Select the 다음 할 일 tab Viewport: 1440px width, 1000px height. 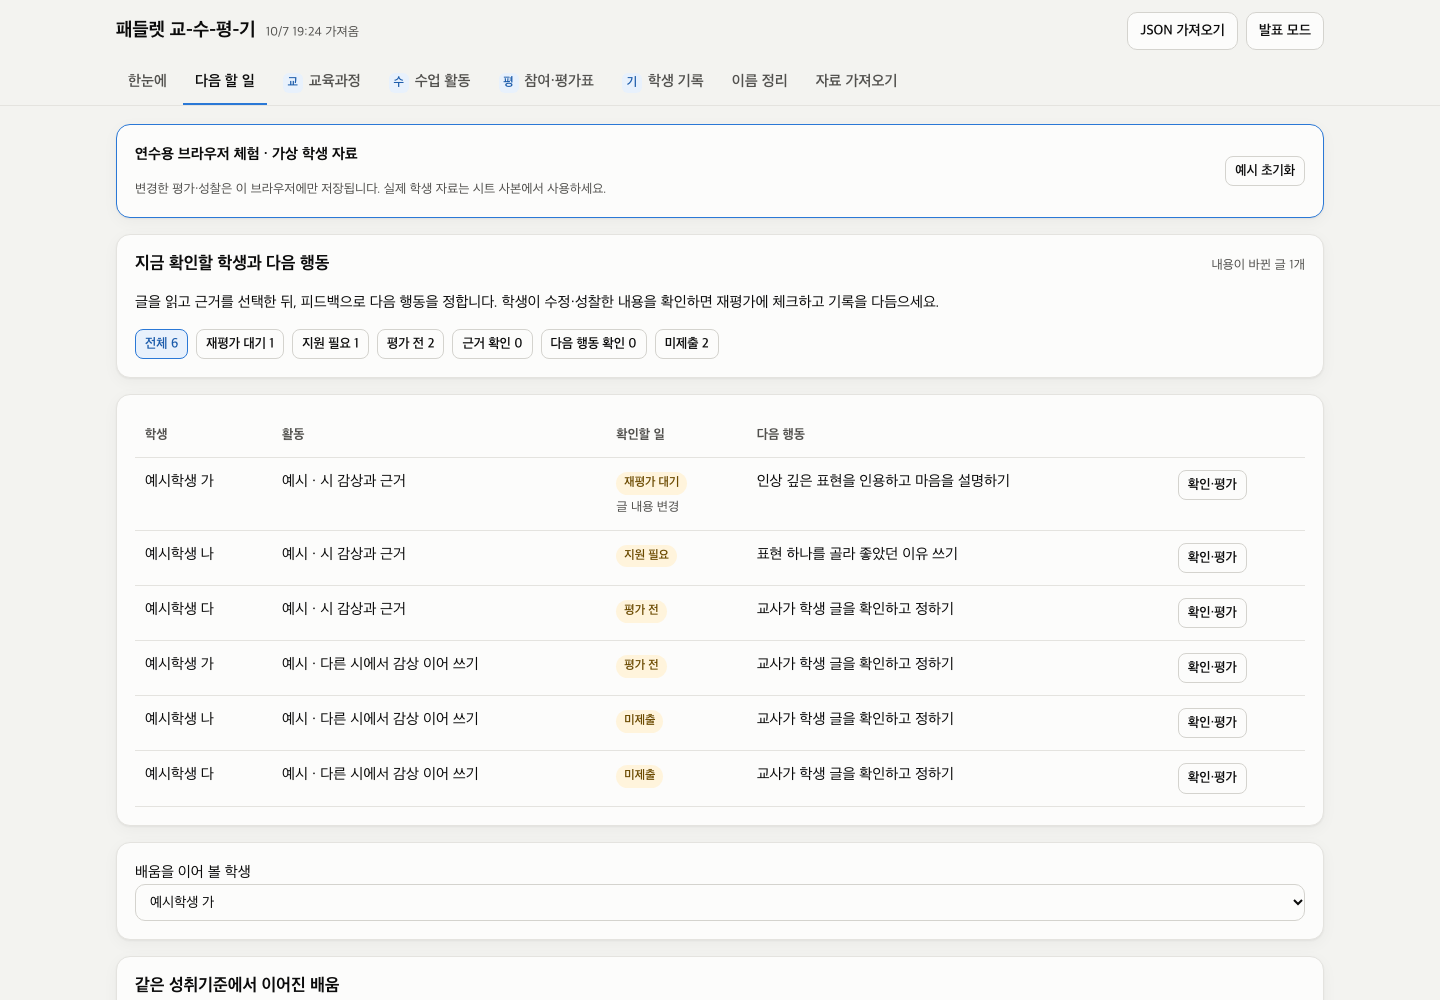click(225, 81)
